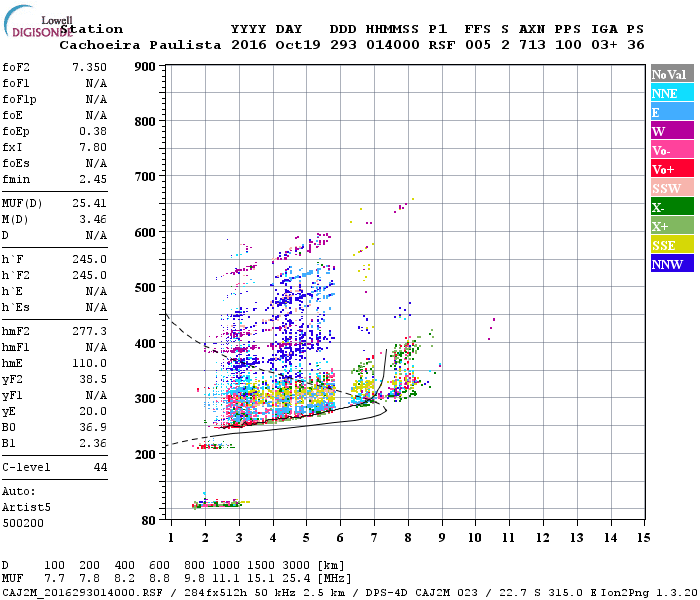Click the P1 value RSF
Viewport: 700px width, 600px height.
click(x=442, y=45)
